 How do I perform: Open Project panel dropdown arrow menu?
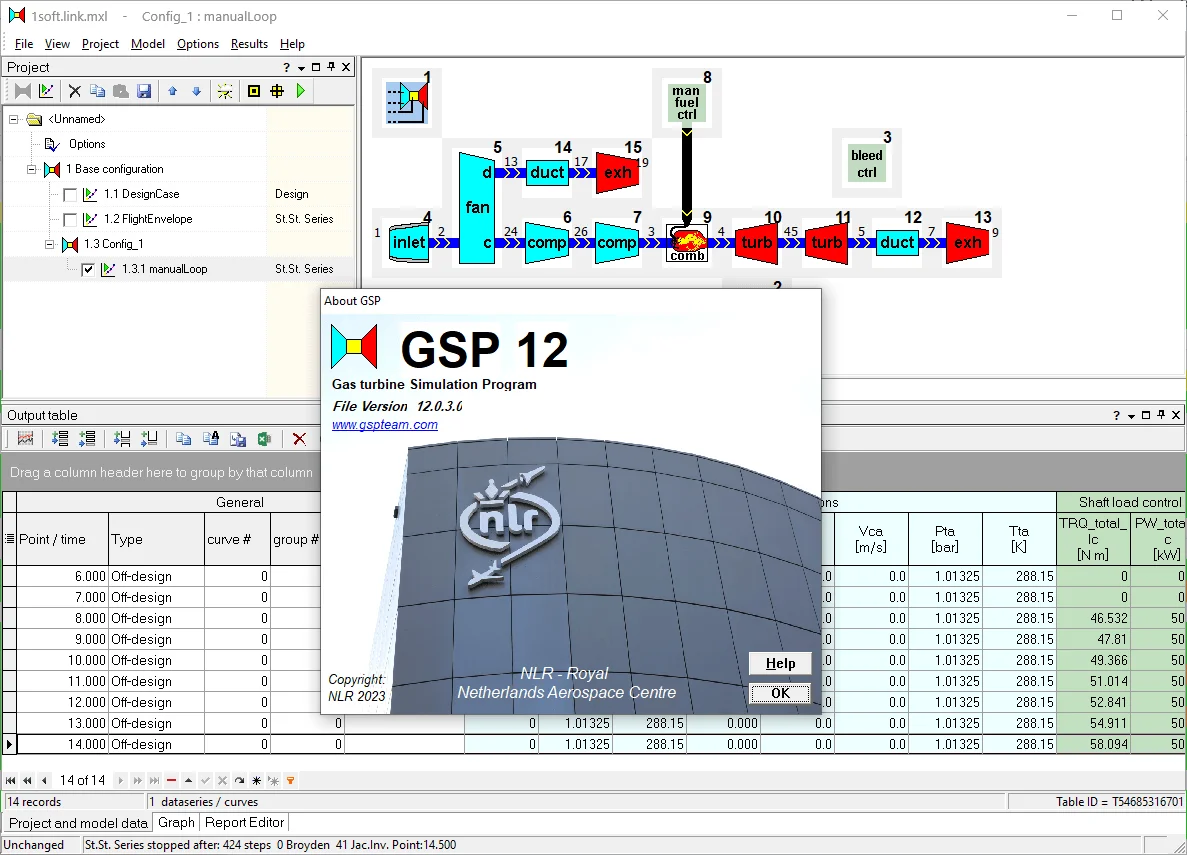pyautogui.click(x=301, y=67)
